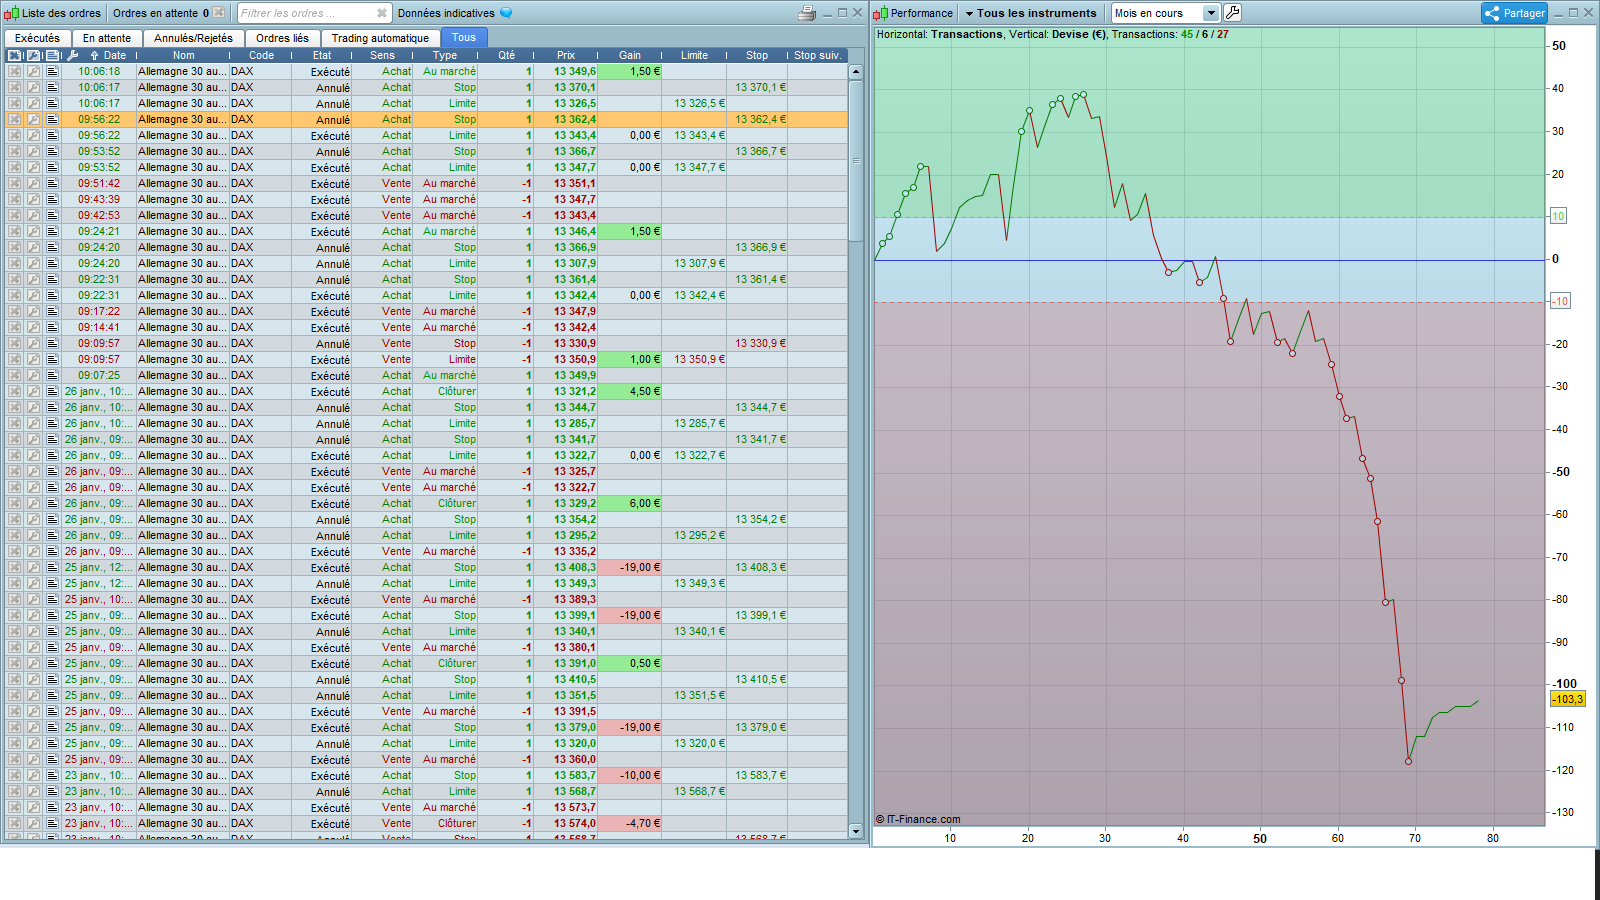The image size is (1600, 900).
Task: Open column settings with the small wrench header icon
Action: click(x=72, y=55)
